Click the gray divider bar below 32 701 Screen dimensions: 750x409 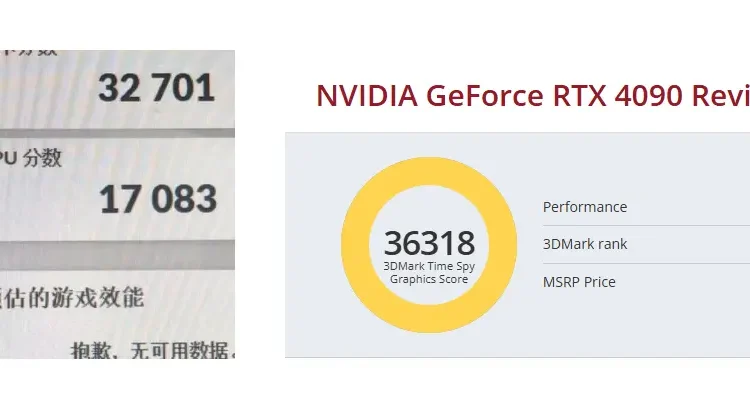117,133
